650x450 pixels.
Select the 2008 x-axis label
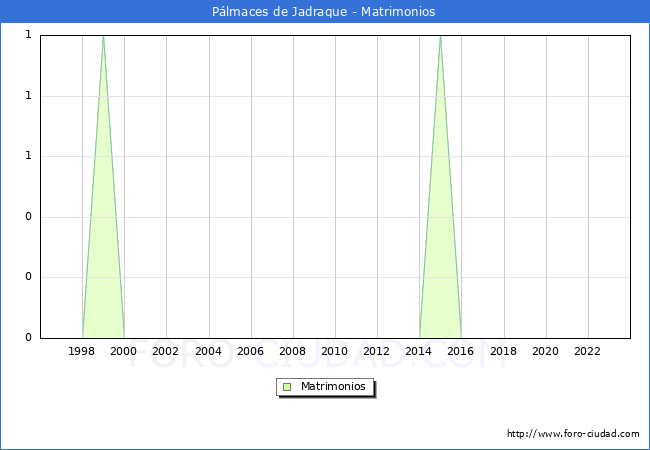(293, 351)
